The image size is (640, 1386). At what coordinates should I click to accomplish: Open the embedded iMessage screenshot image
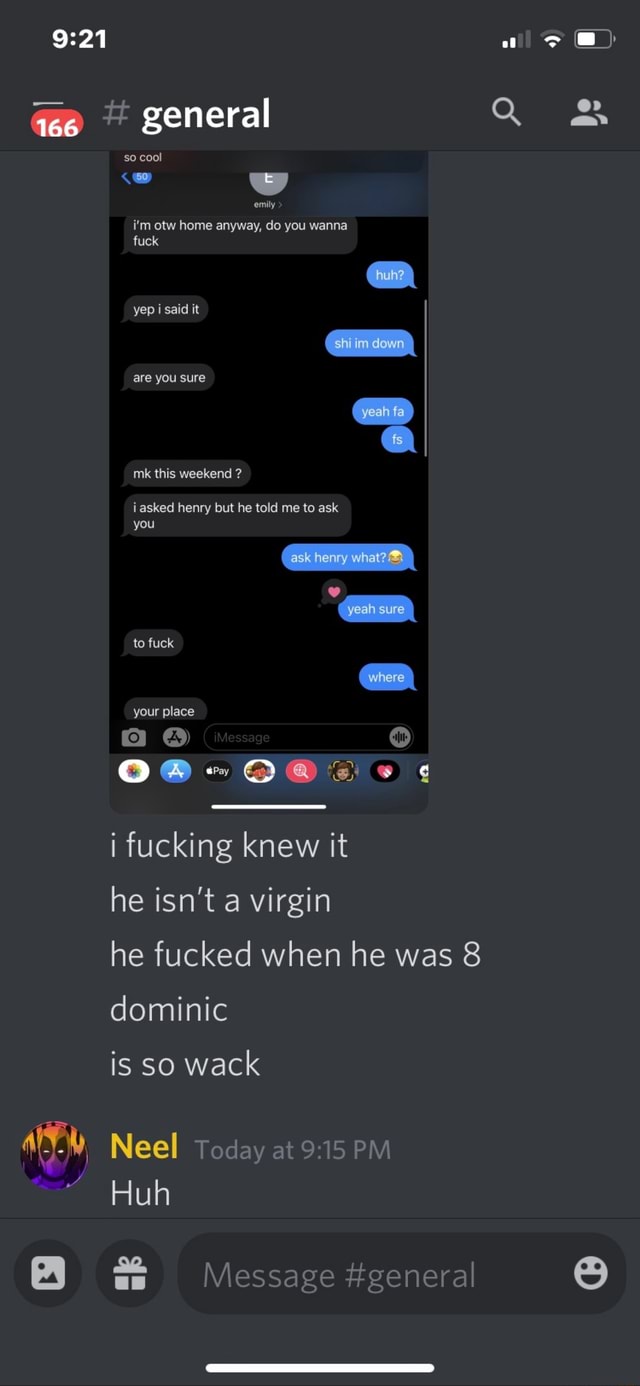point(269,482)
